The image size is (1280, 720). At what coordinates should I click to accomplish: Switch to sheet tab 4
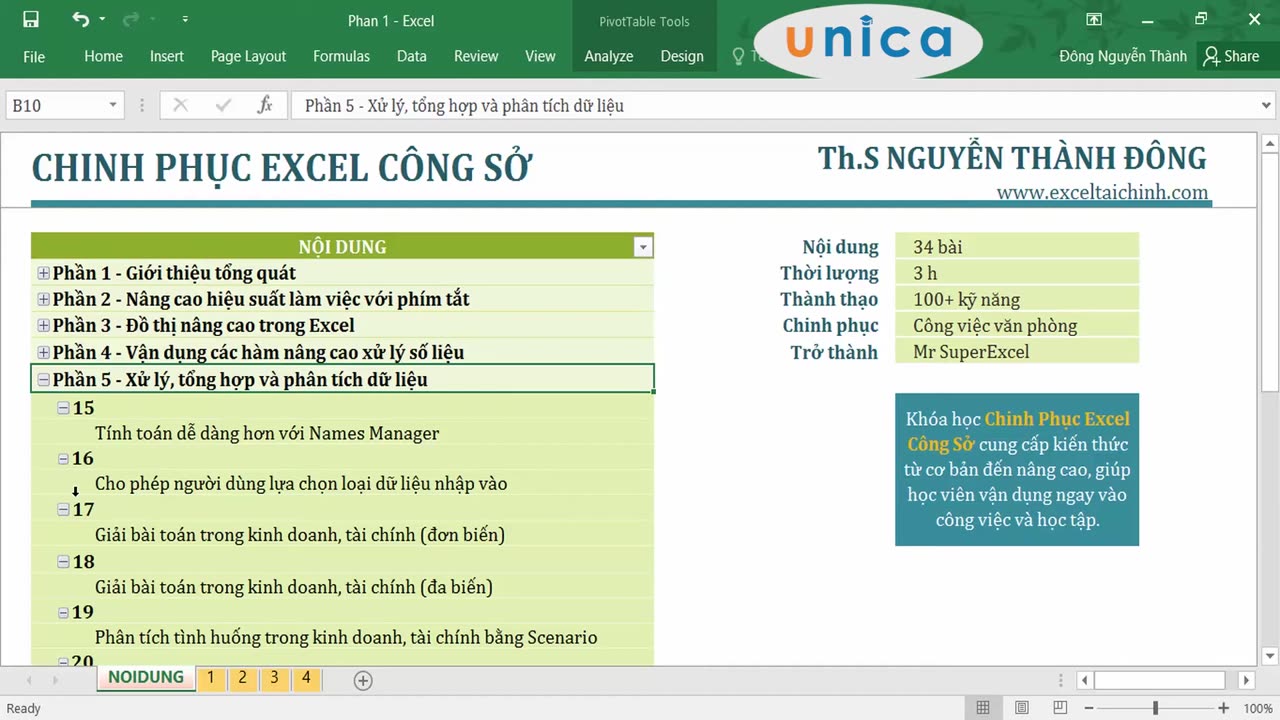click(x=306, y=677)
